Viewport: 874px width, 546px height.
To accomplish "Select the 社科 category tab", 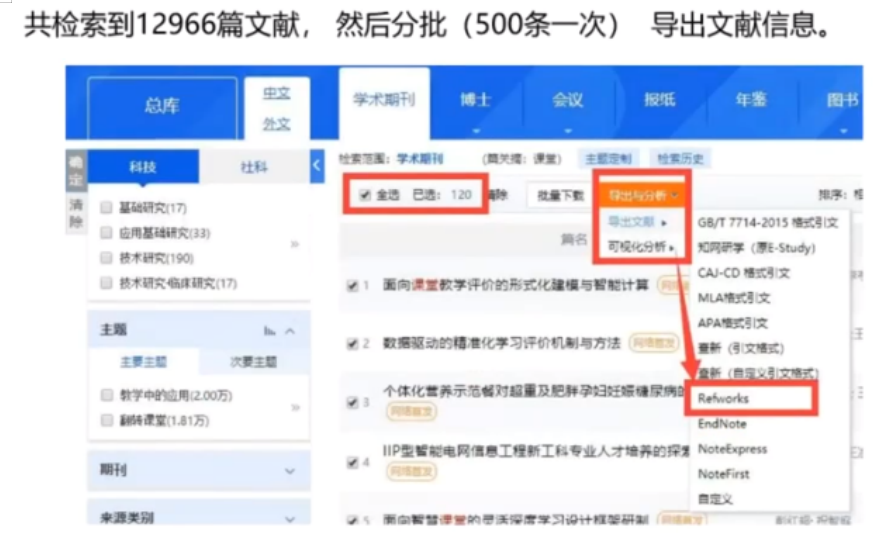I will pyautogui.click(x=254, y=167).
